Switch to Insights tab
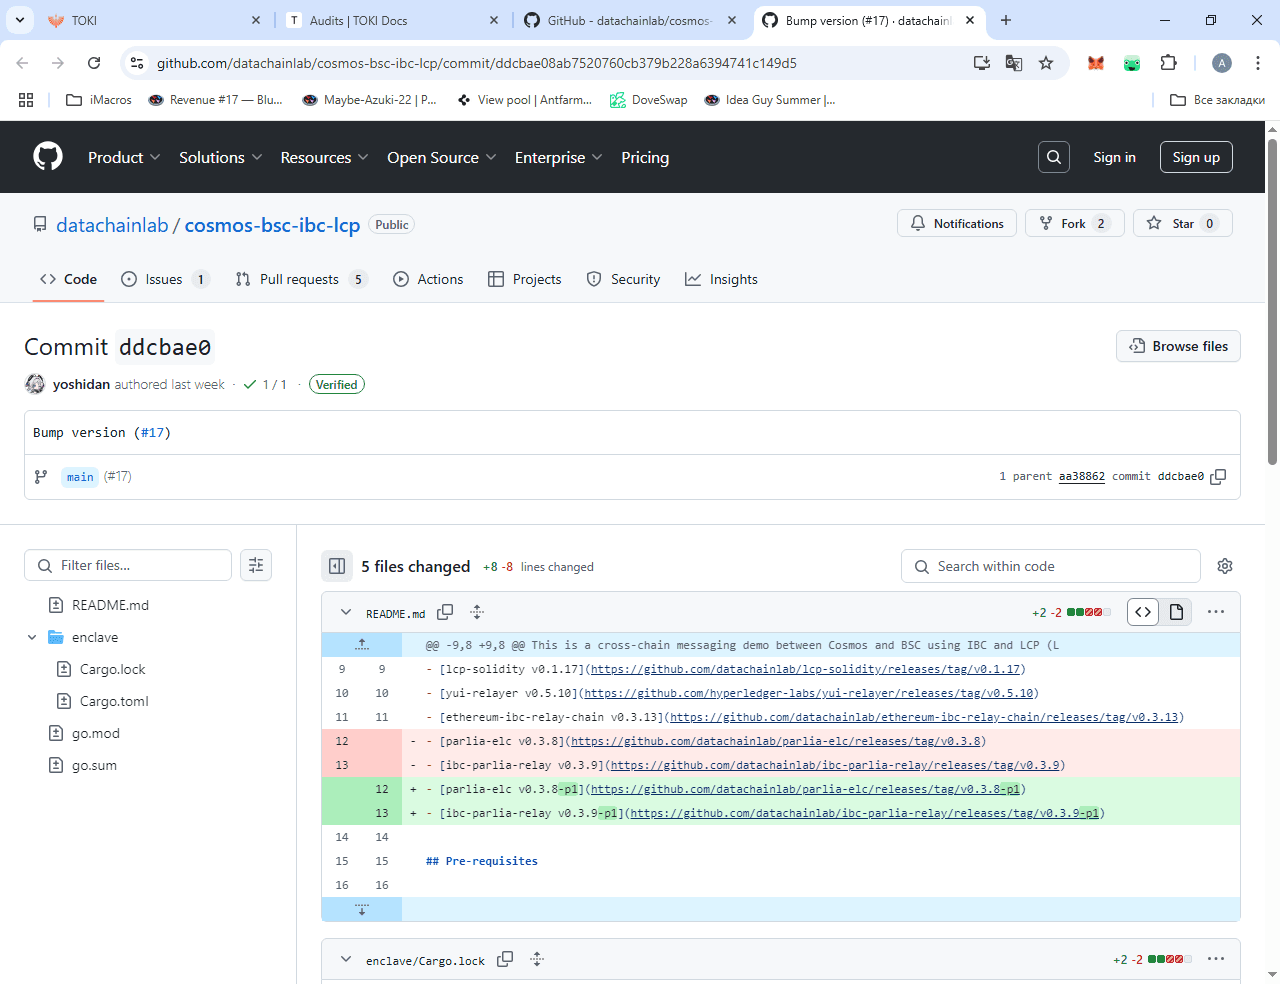Viewport: 1280px width, 984px height. click(721, 279)
